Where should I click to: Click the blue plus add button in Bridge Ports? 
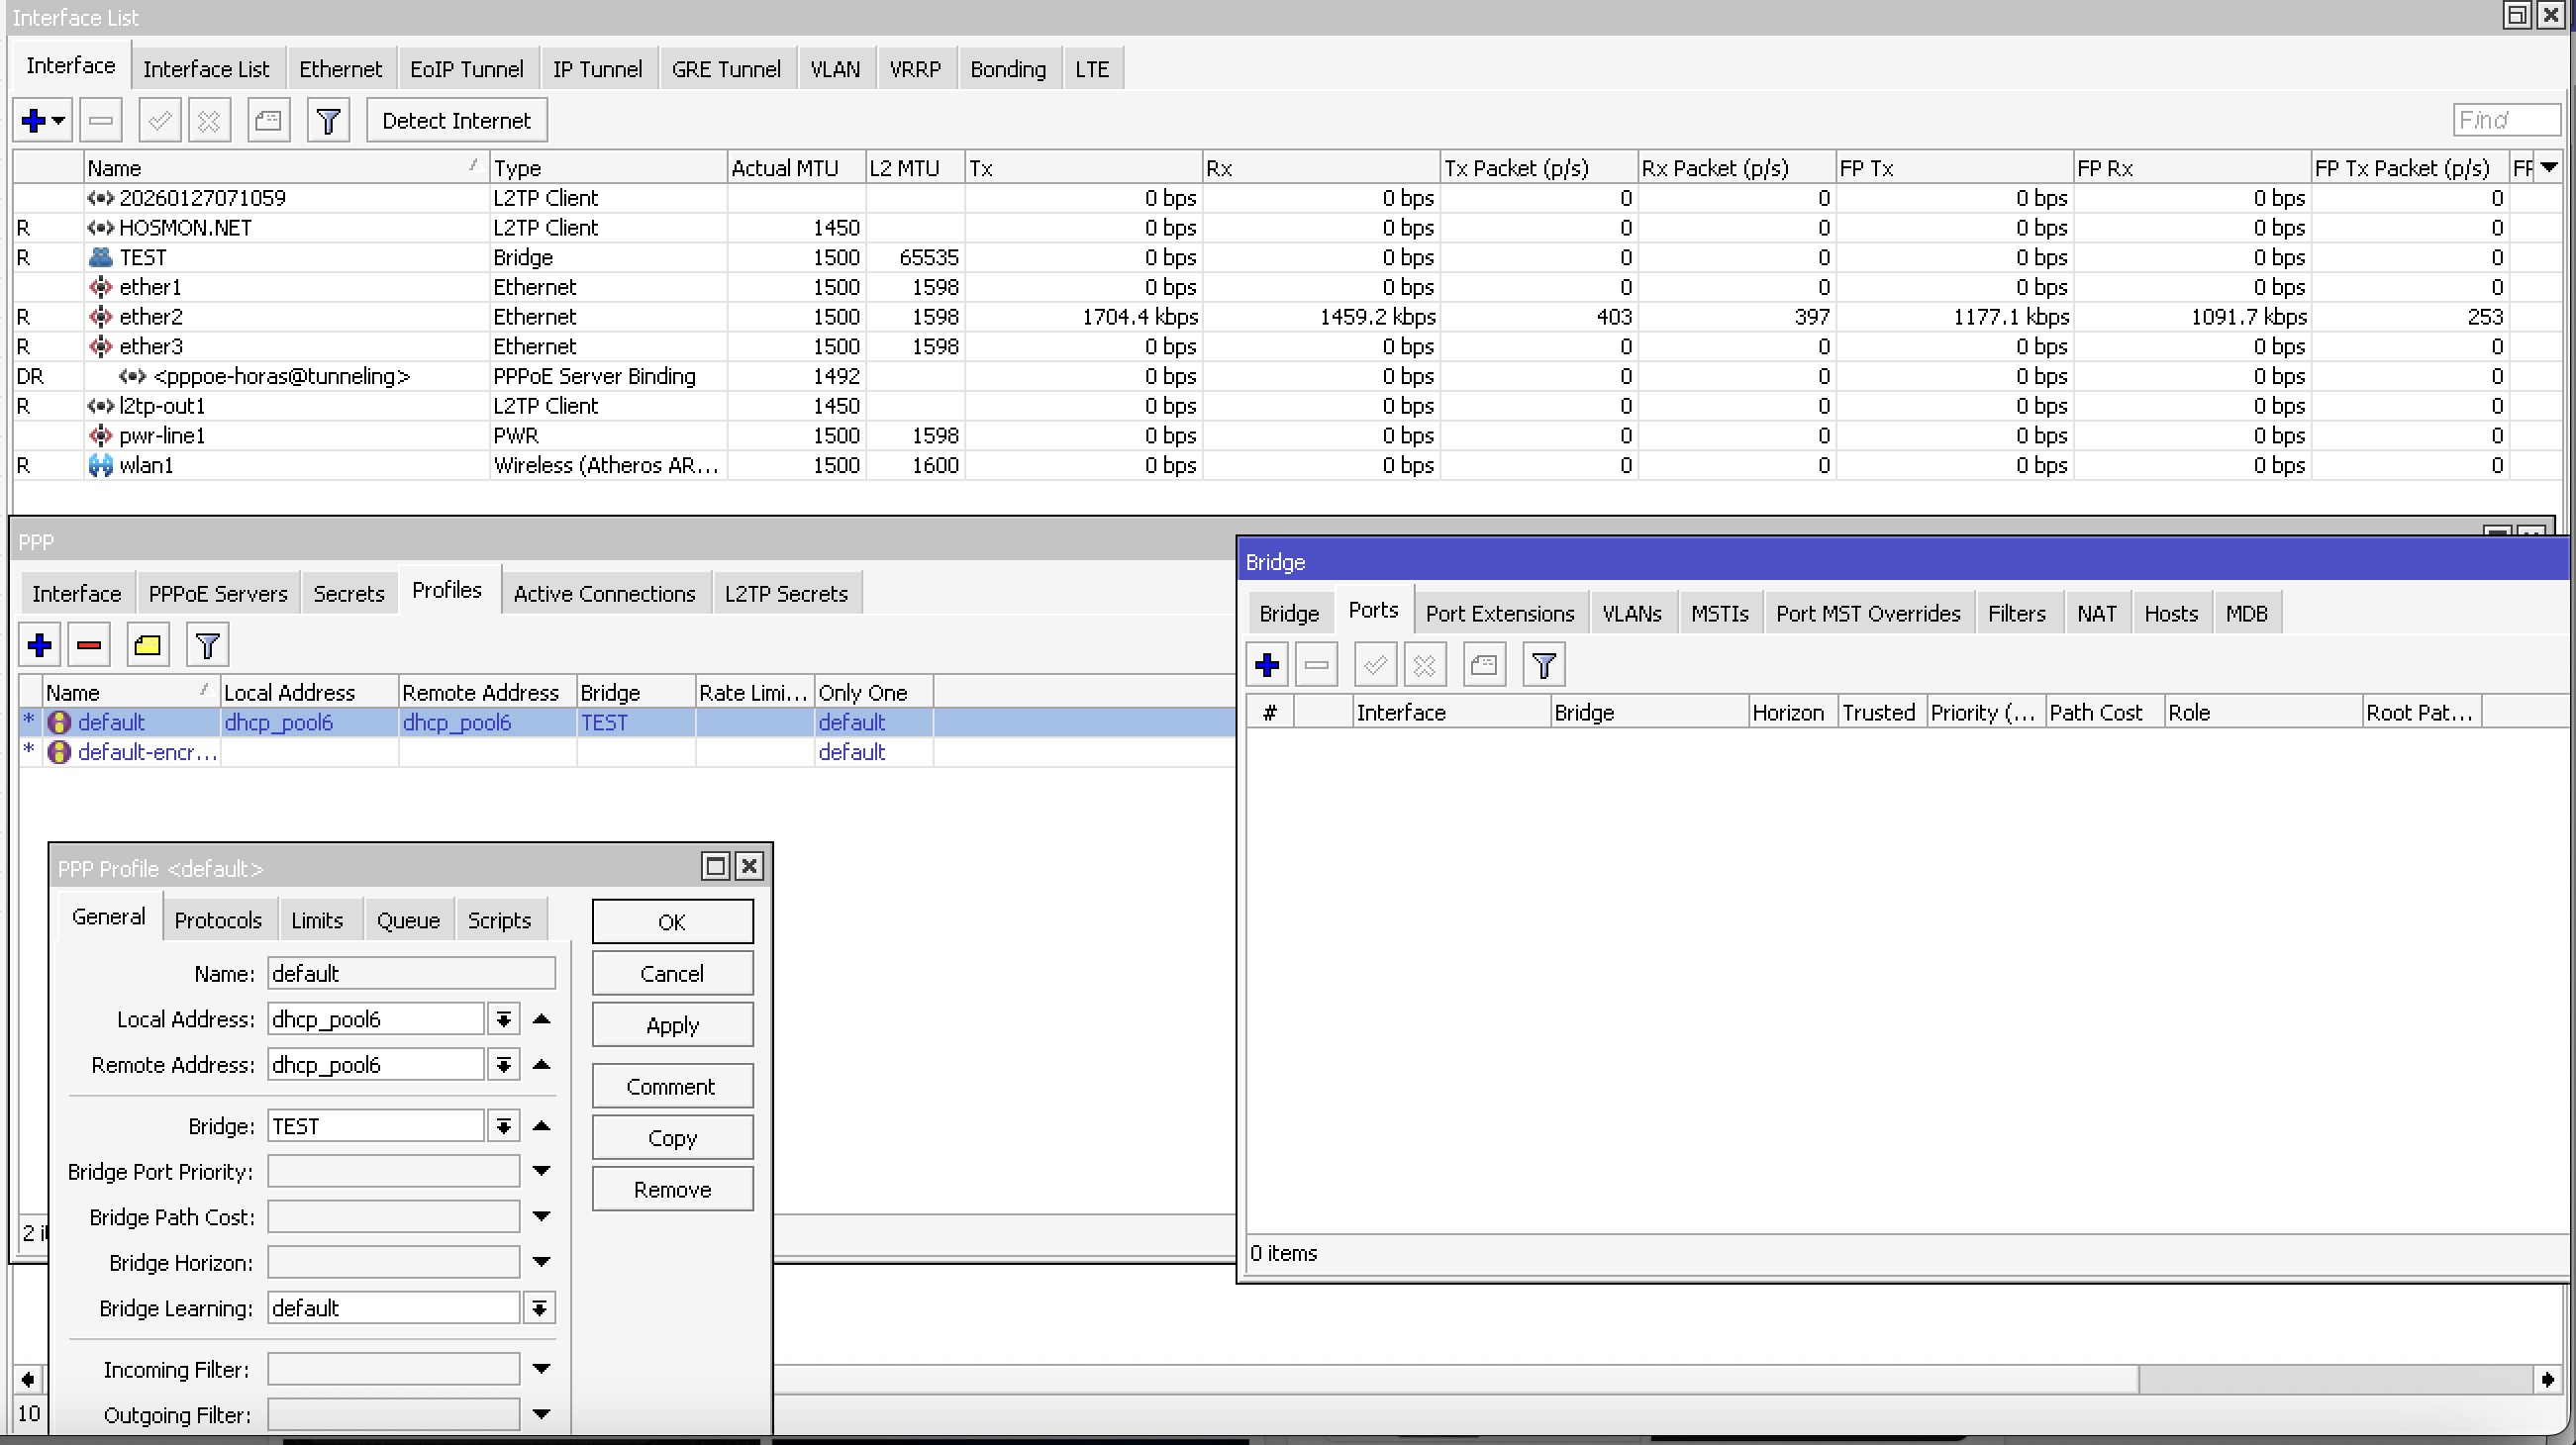click(1267, 665)
